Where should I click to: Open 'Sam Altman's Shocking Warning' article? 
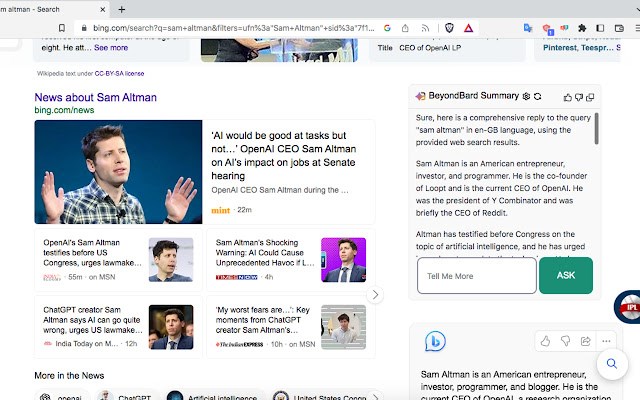[265, 253]
